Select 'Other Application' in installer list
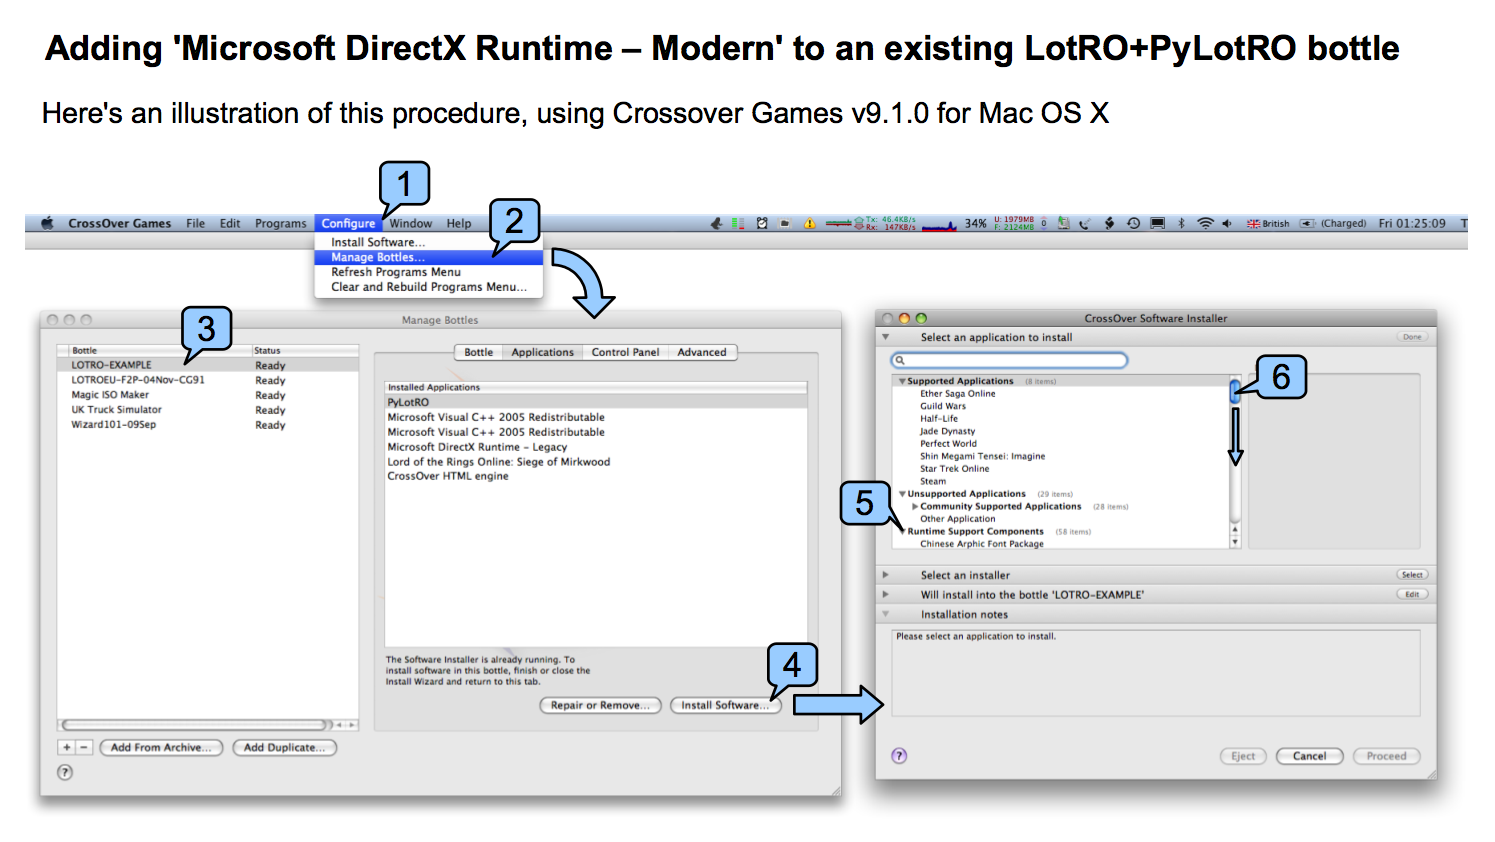This screenshot has width=1495, height=842. (958, 519)
